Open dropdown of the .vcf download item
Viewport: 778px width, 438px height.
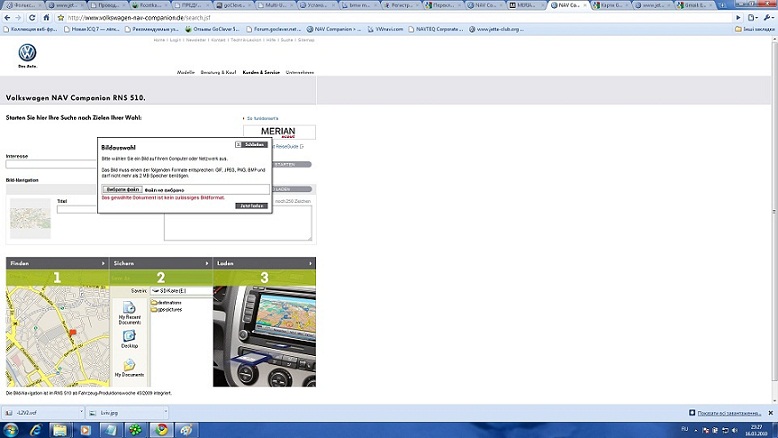click(x=81, y=412)
